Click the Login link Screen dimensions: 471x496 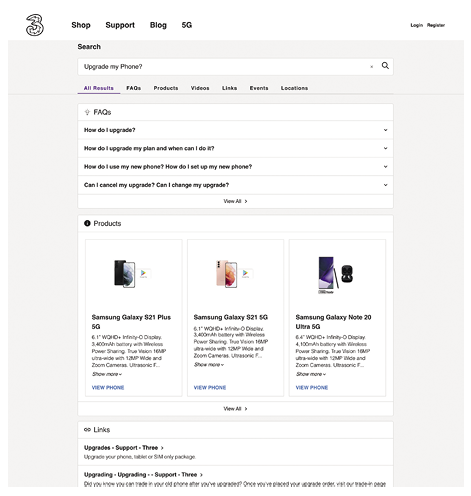point(417,25)
